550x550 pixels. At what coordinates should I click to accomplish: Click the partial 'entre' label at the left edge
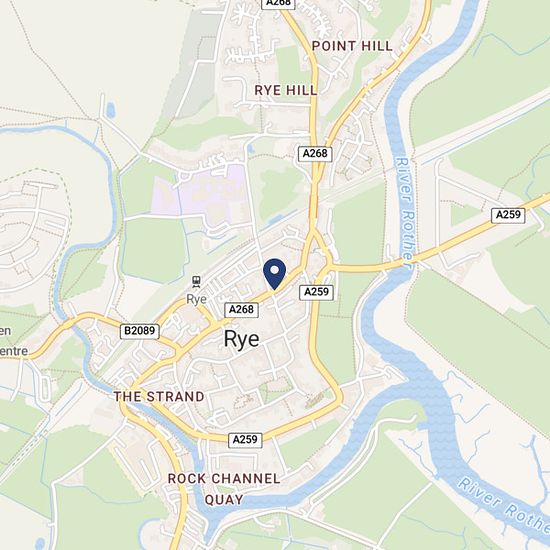pos(14,351)
